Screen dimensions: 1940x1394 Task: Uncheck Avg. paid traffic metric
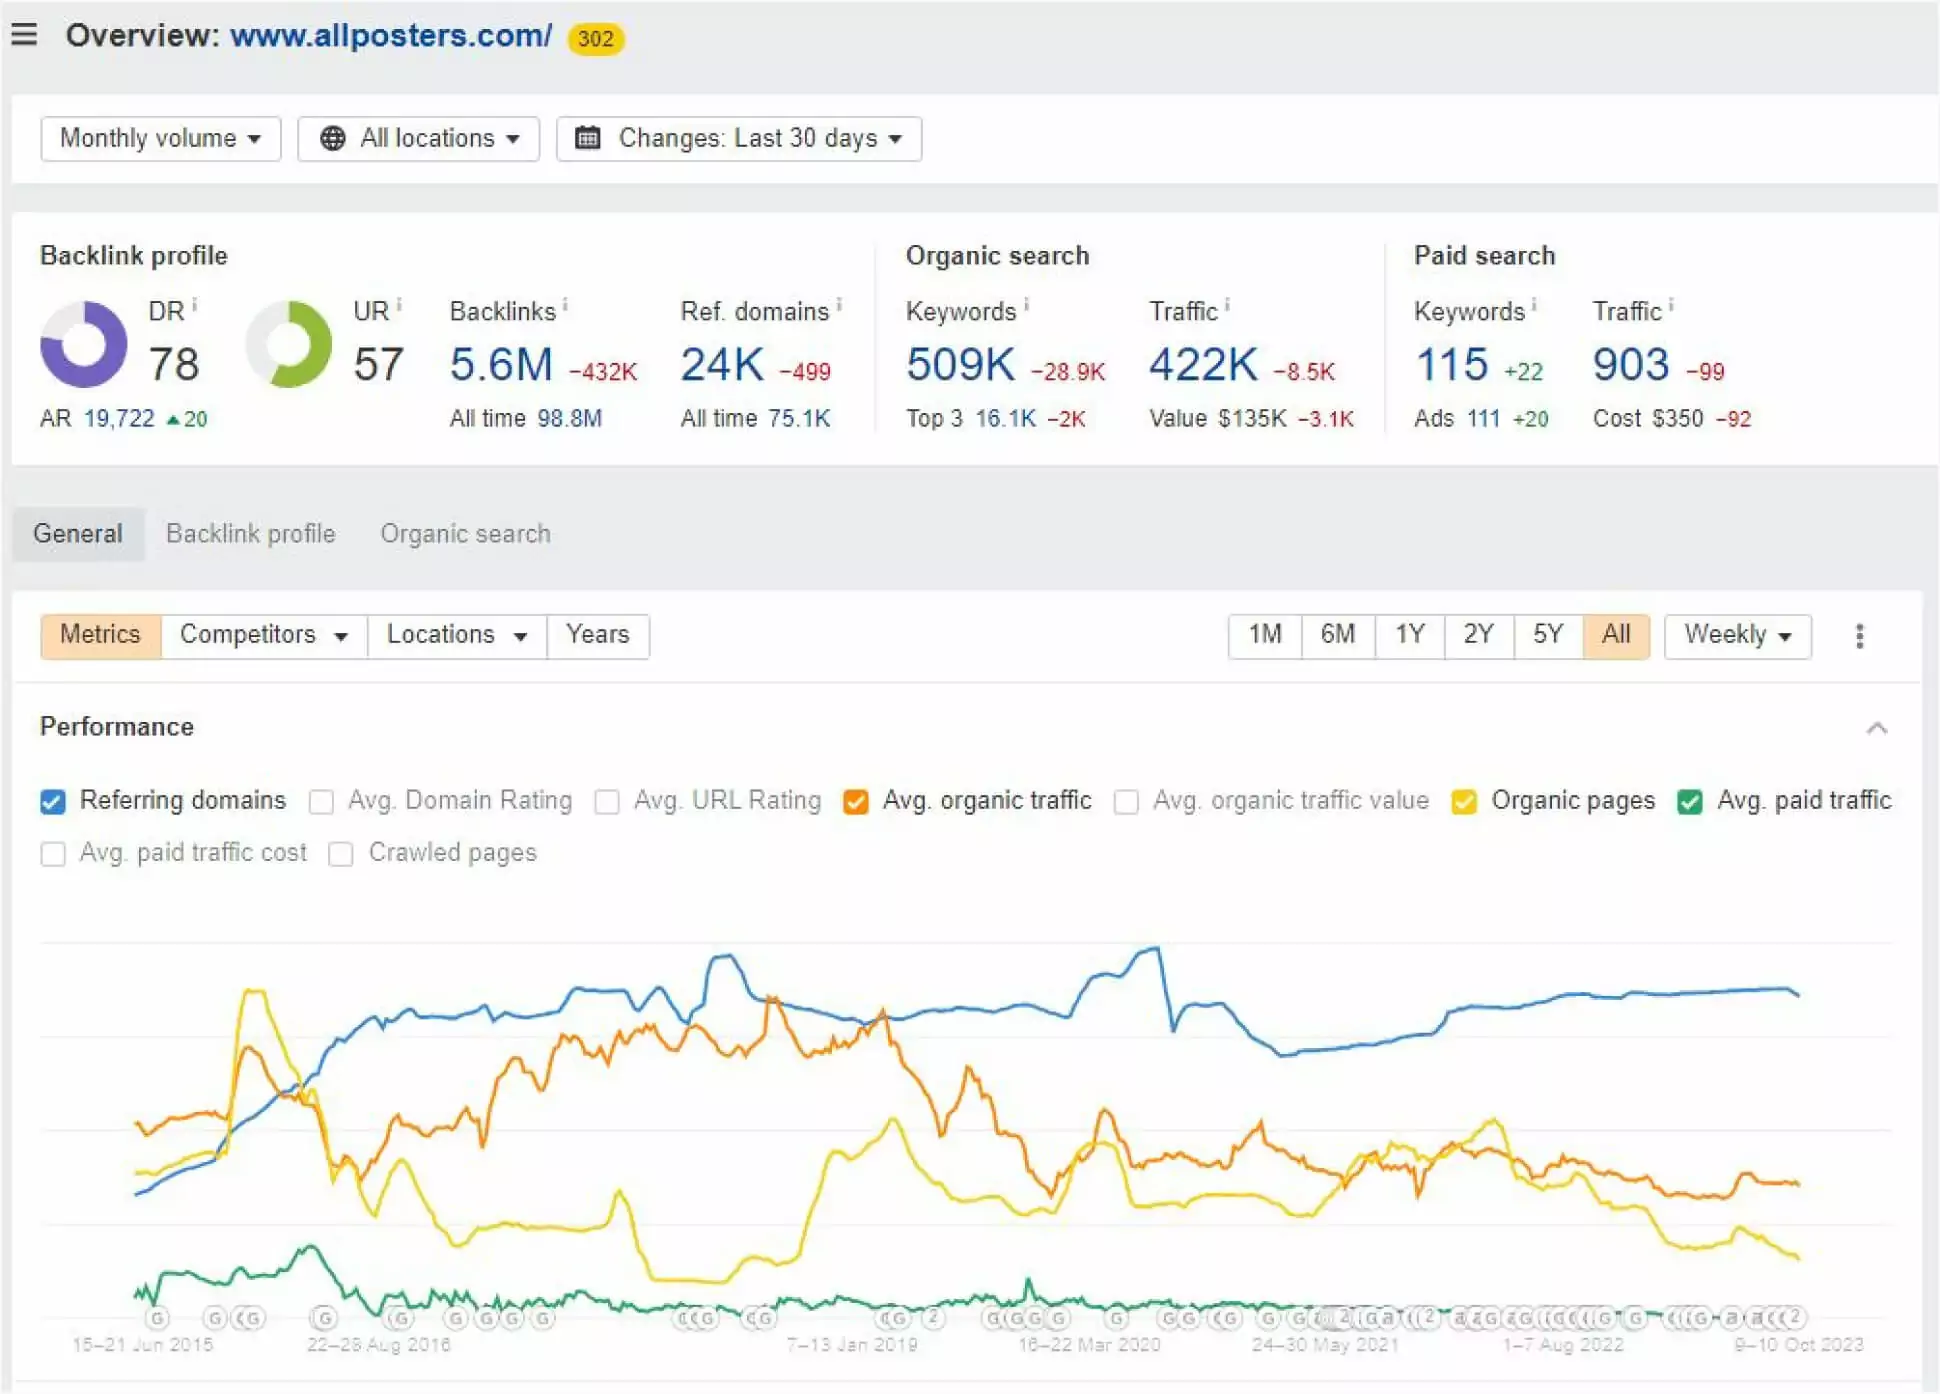[1690, 801]
